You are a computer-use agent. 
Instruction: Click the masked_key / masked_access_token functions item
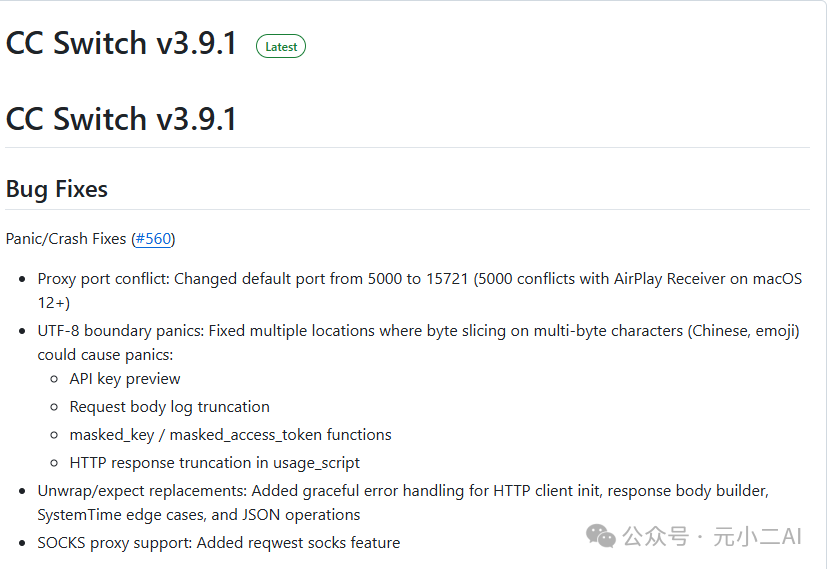coord(230,435)
